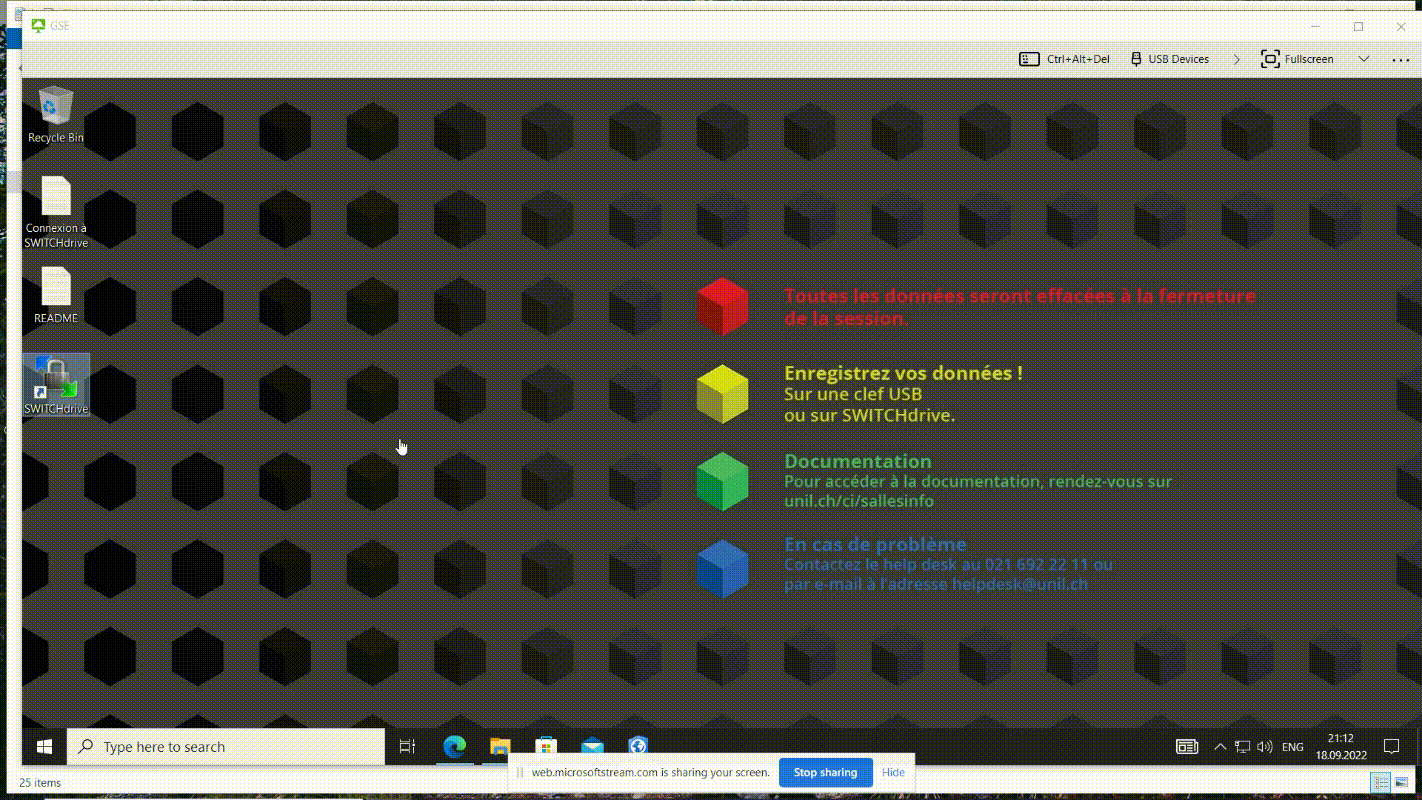Select the SWITCHdrive shortcut icon
This screenshot has width=1422, height=800.
coord(56,384)
